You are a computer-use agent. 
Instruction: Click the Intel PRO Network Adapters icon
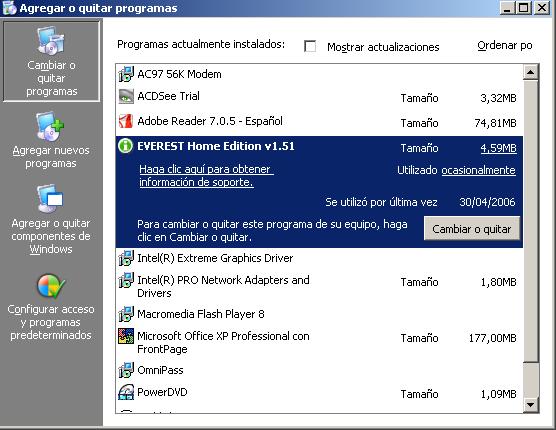126,280
